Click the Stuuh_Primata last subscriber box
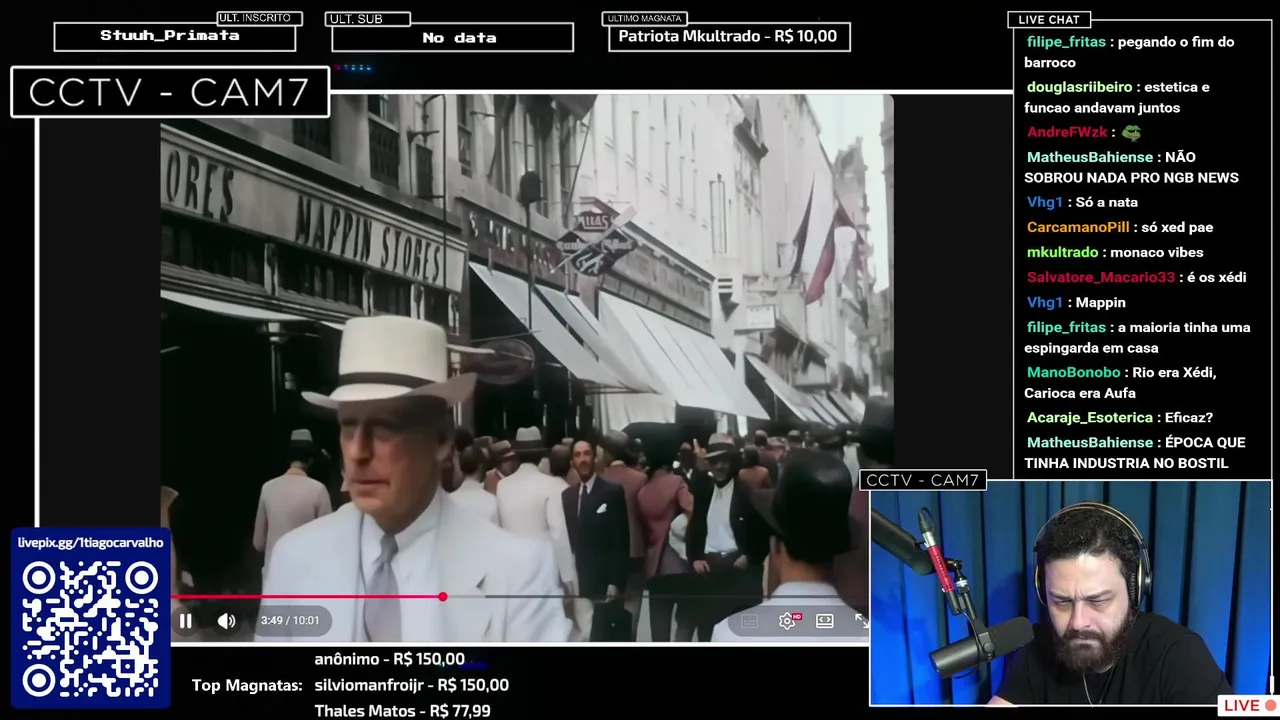This screenshot has width=1280, height=720. [174, 36]
